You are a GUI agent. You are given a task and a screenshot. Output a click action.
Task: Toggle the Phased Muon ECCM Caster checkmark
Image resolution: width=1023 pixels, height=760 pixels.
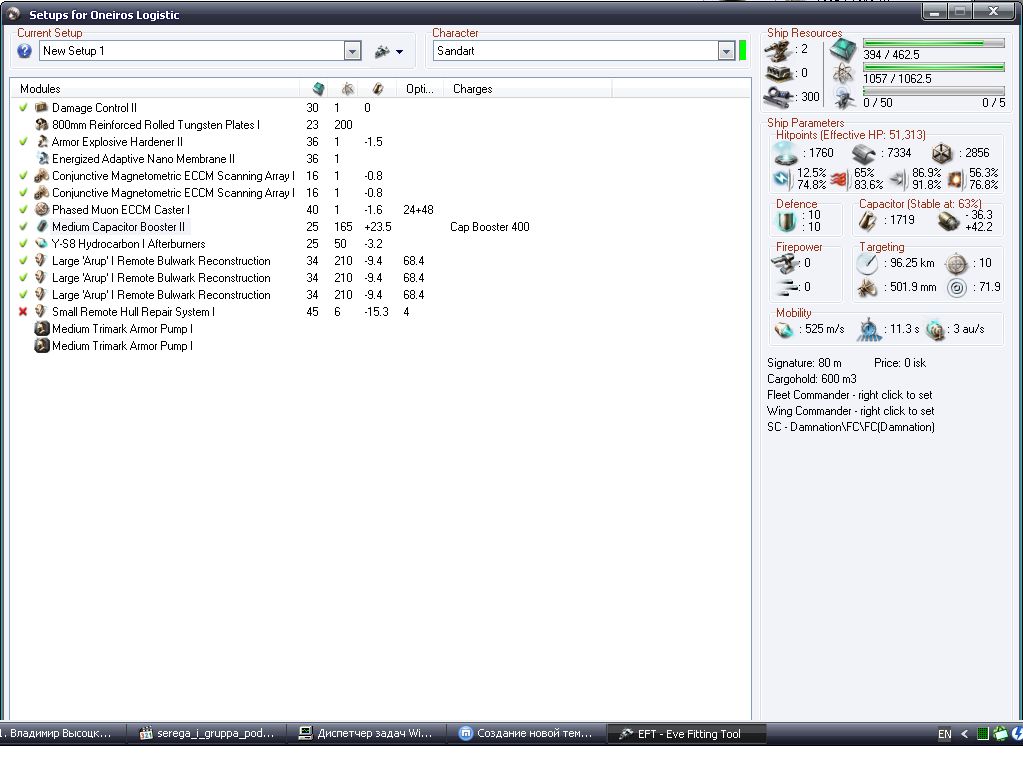pos(23,209)
